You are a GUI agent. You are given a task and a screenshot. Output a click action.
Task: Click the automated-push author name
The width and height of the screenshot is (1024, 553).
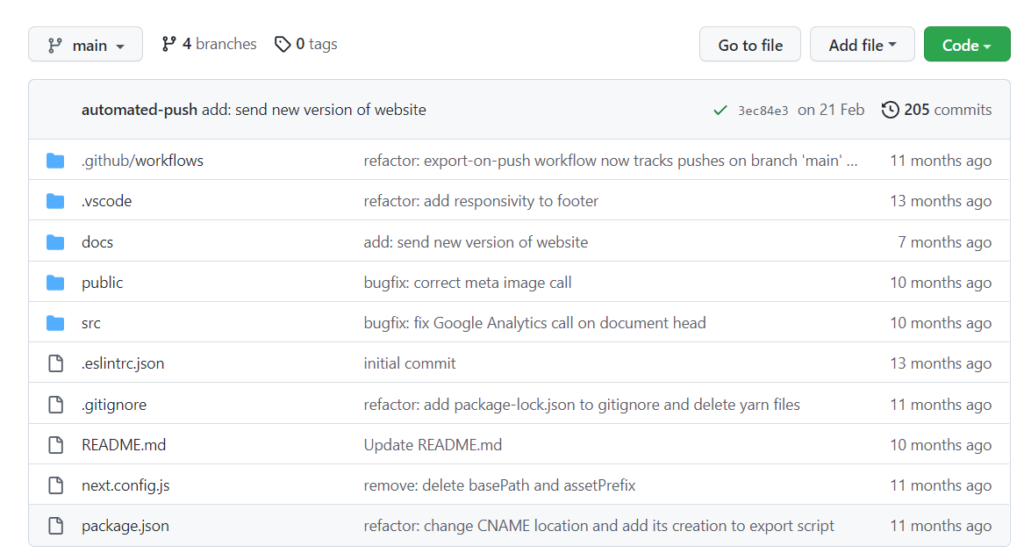tap(139, 110)
